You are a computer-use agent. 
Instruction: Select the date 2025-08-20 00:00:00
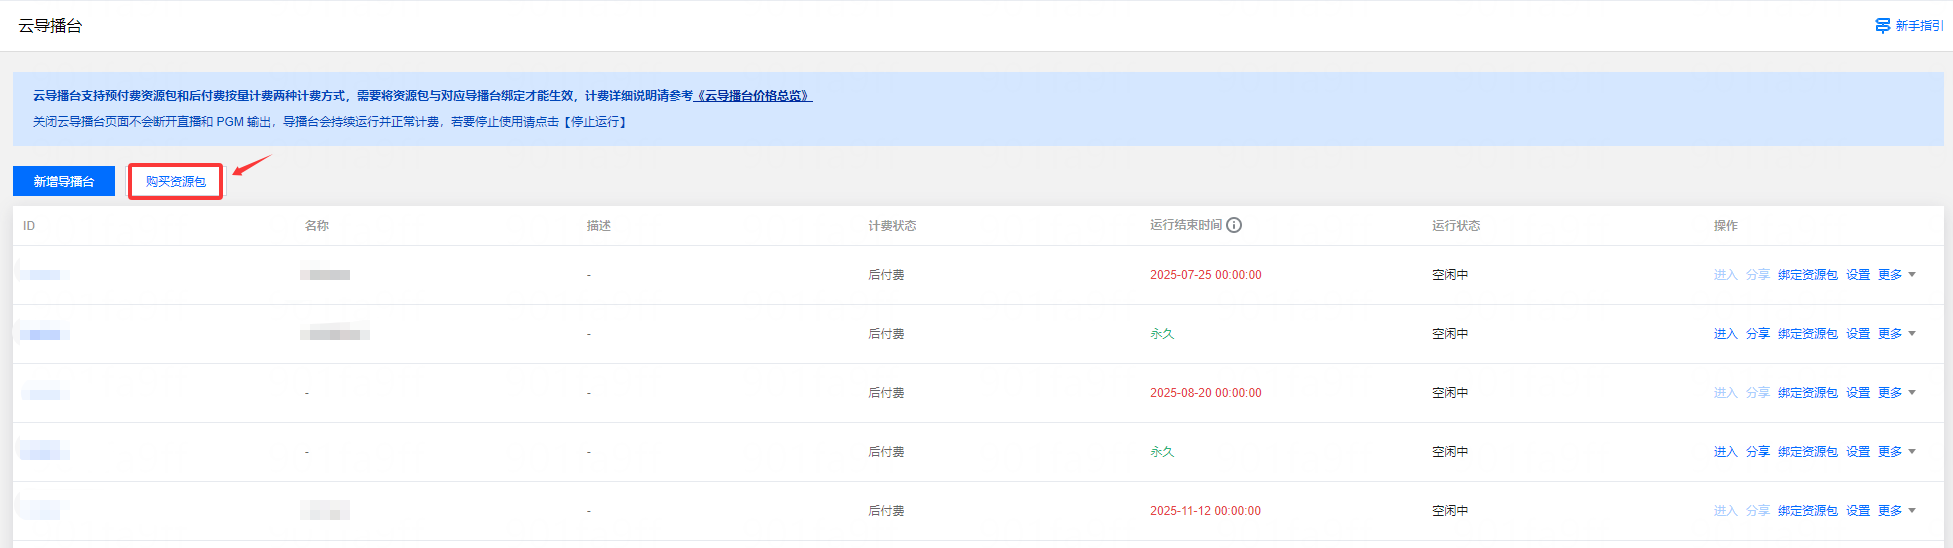(1206, 393)
